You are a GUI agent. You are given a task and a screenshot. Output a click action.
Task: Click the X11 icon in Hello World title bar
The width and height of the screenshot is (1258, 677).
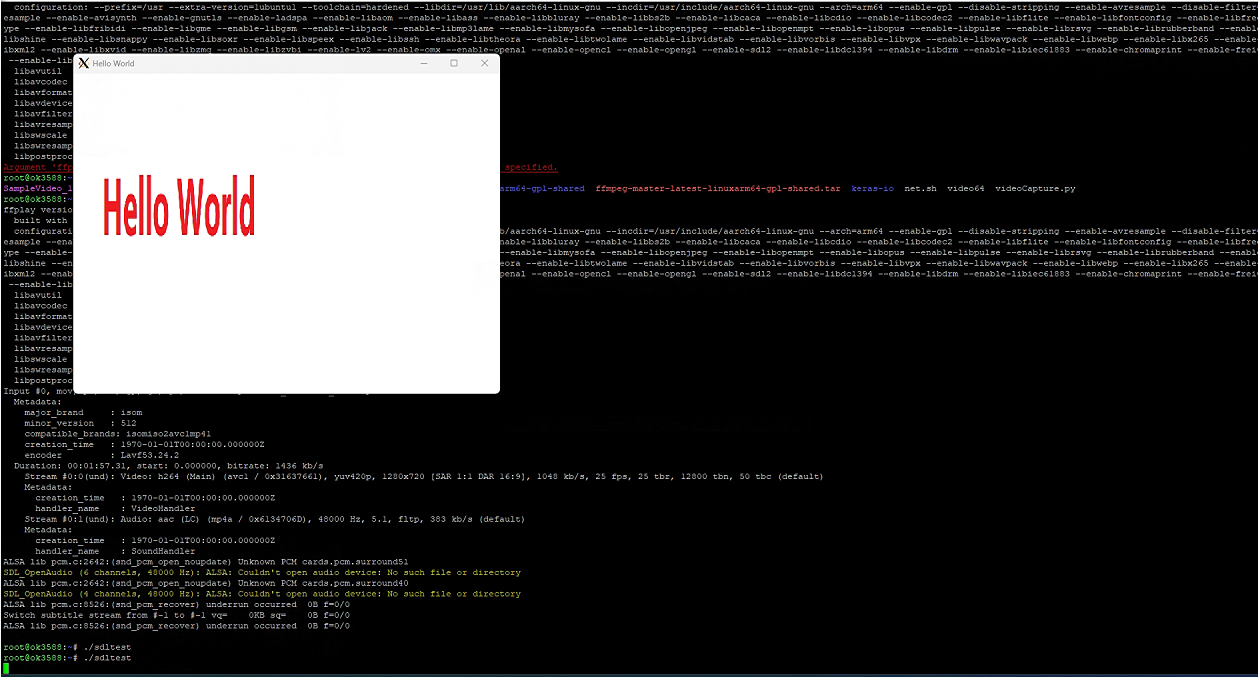click(x=84, y=63)
